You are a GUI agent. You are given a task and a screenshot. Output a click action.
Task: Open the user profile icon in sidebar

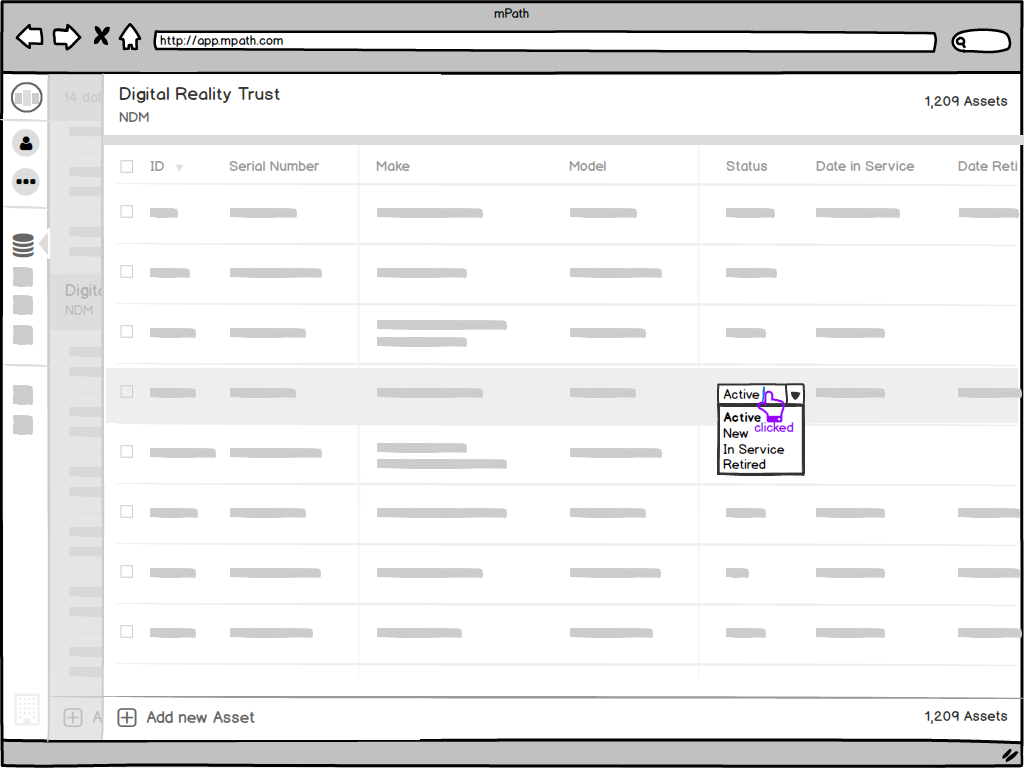(x=25, y=143)
